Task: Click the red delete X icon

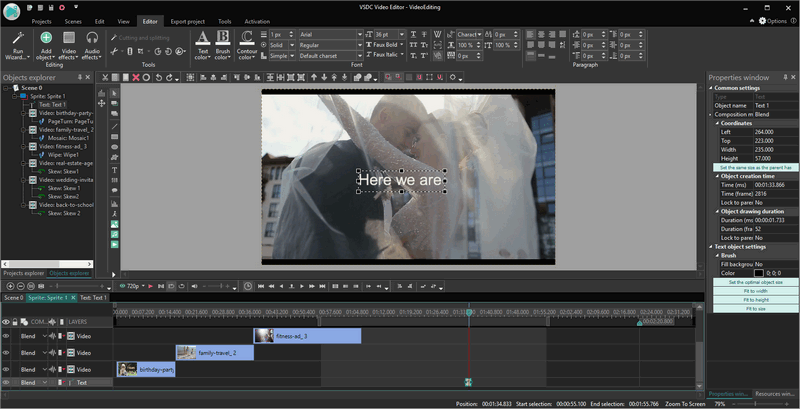Action: [x=136, y=78]
